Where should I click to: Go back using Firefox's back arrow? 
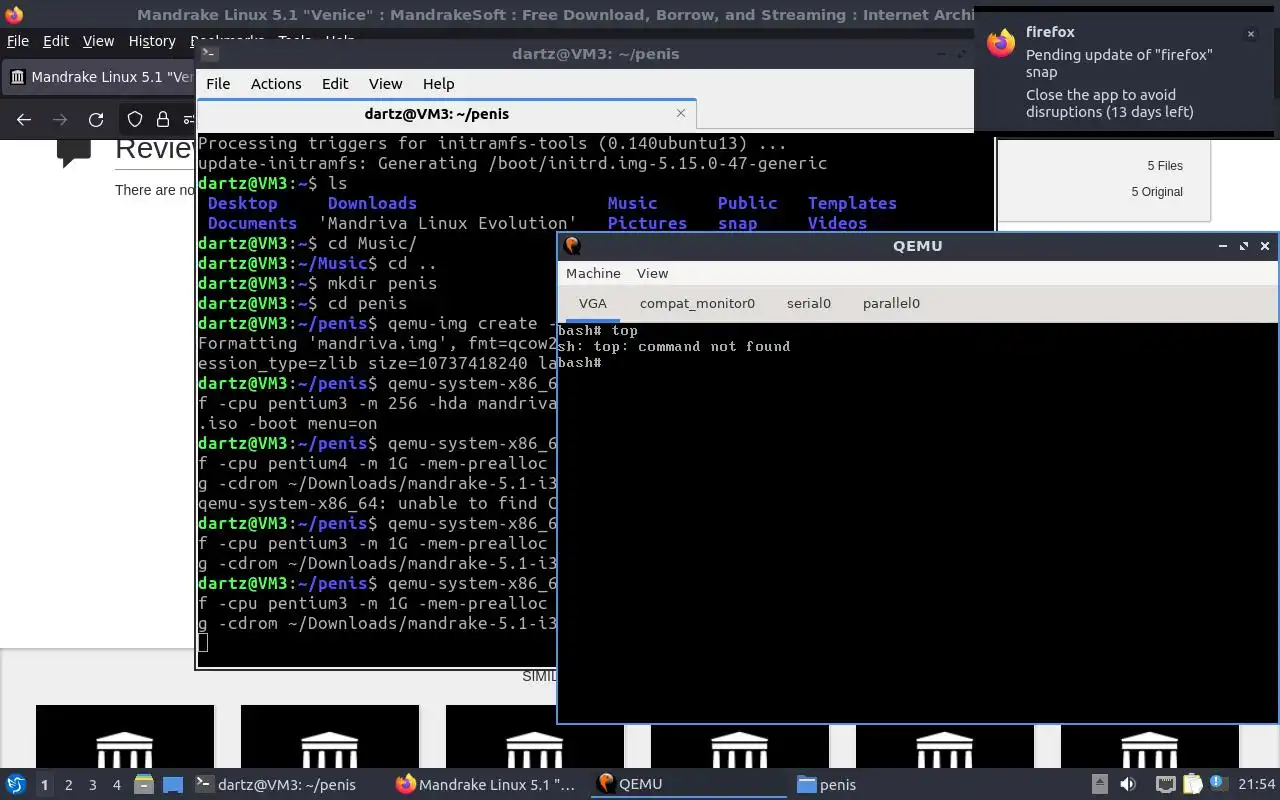[24, 120]
